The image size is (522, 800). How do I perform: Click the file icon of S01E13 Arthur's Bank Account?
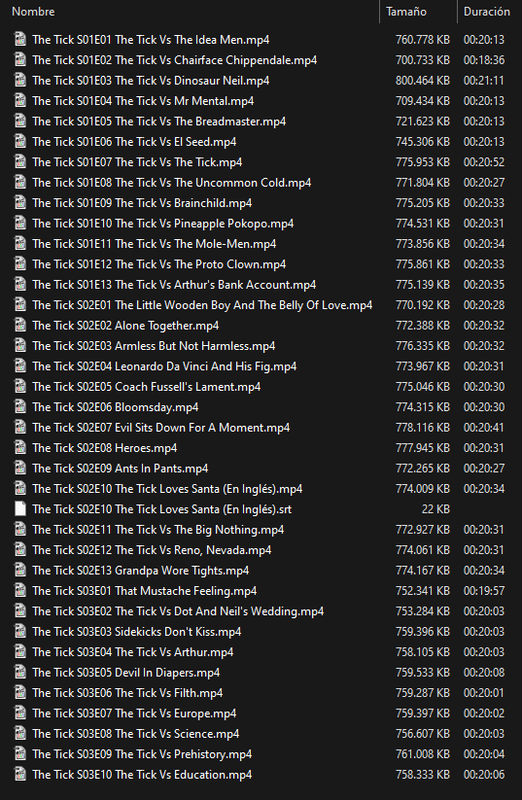tap(20, 284)
